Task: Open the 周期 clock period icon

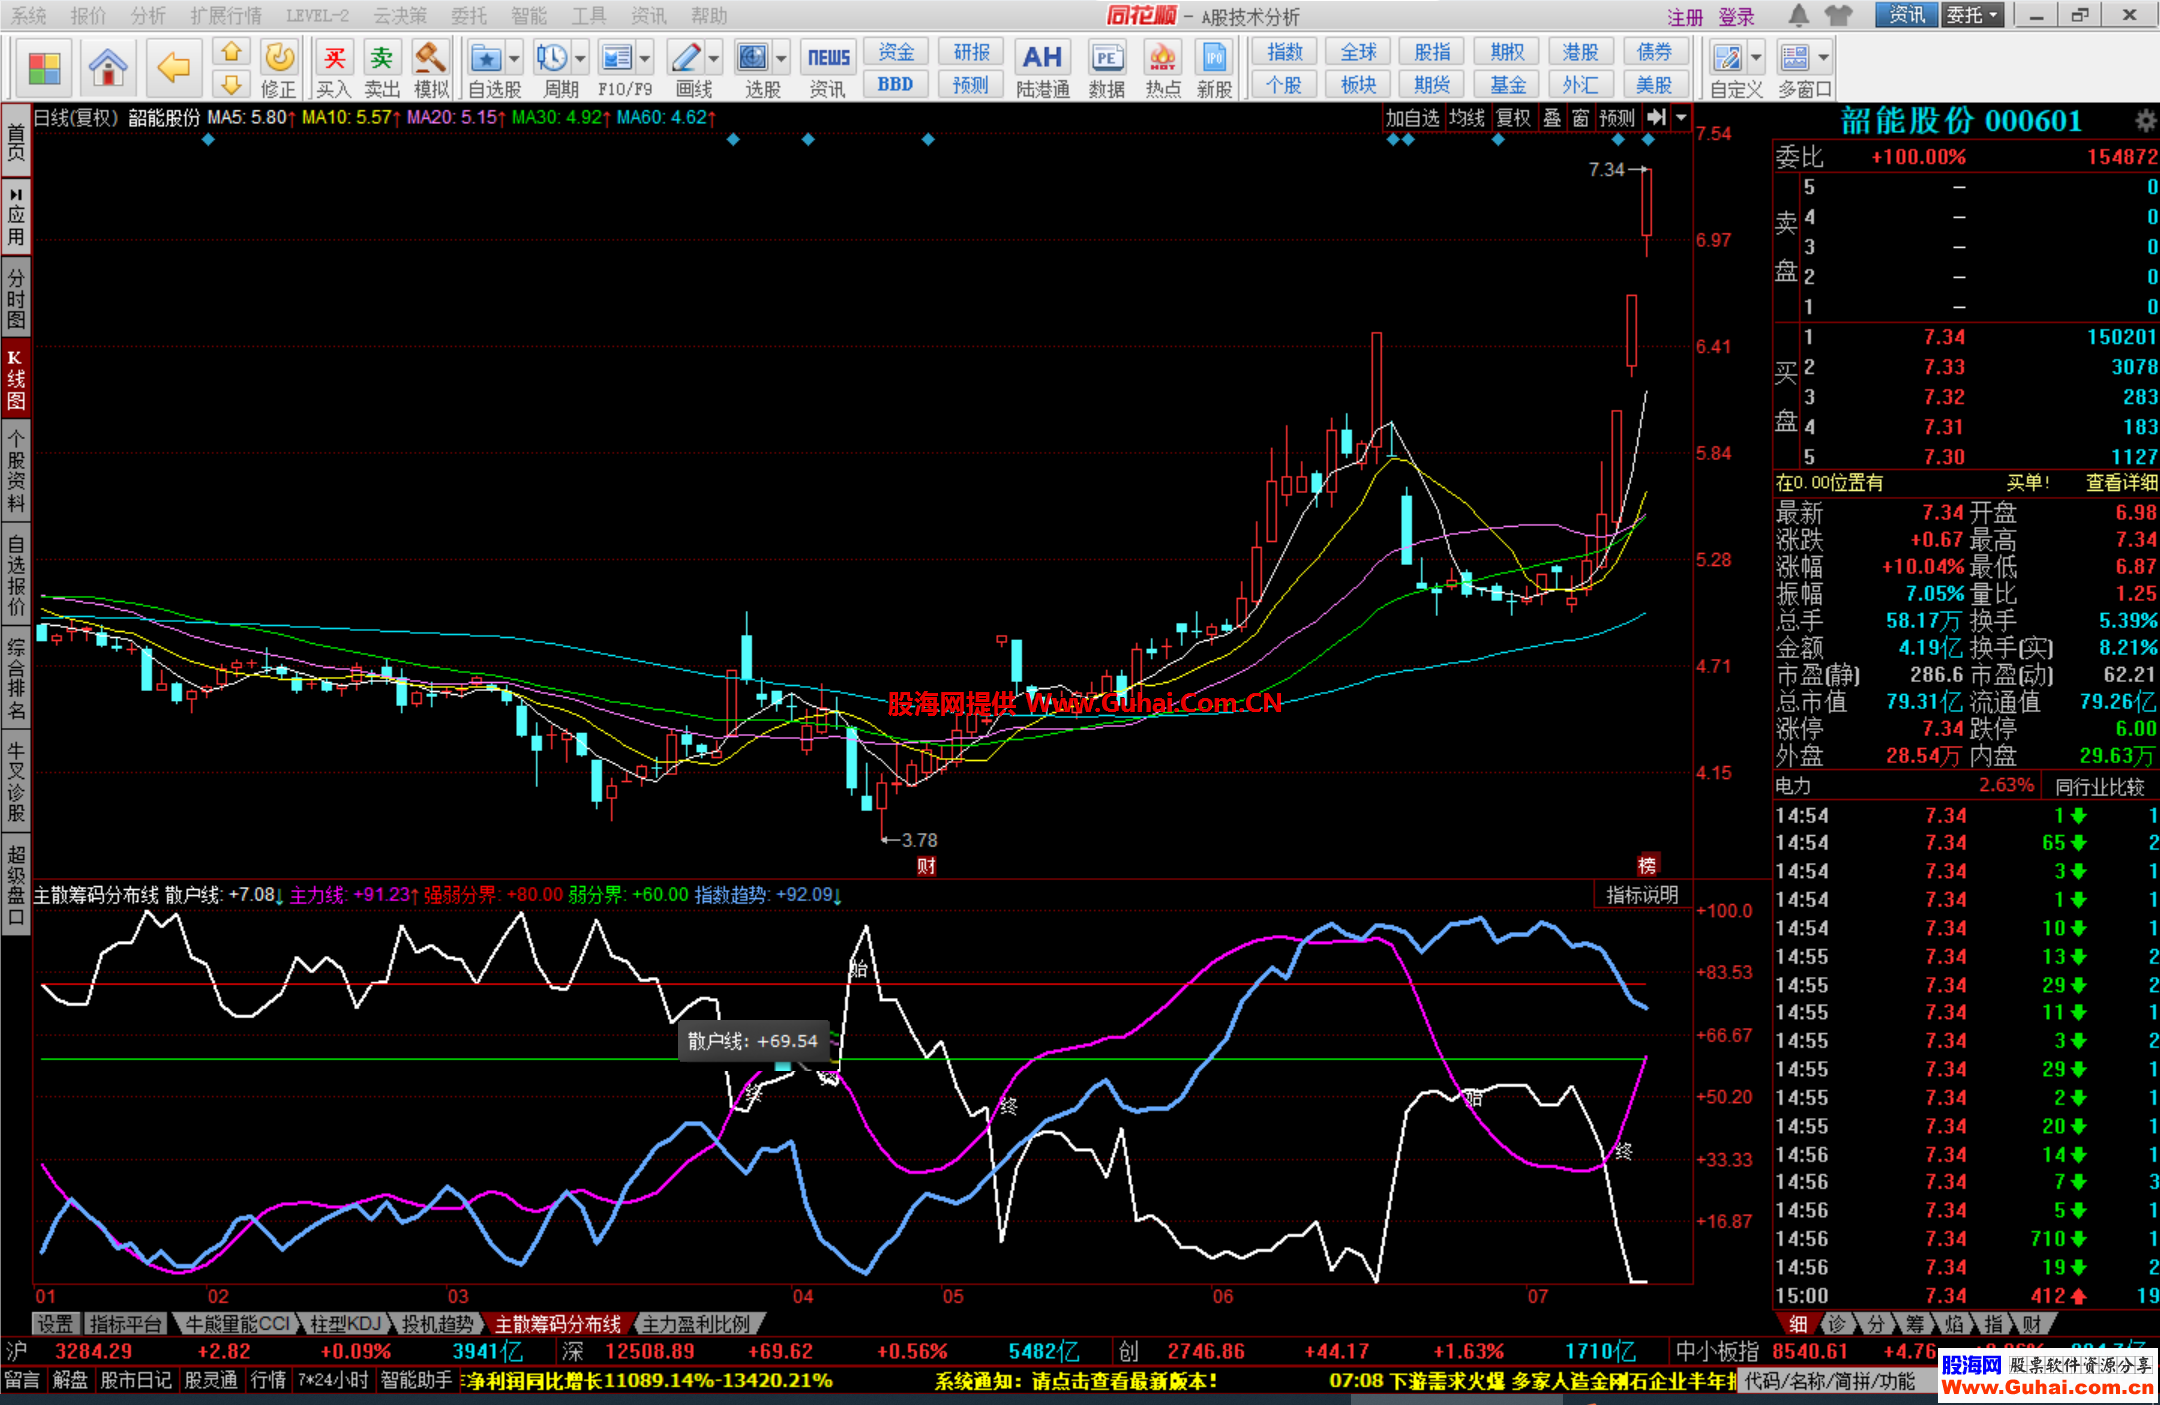Action: pos(552,59)
